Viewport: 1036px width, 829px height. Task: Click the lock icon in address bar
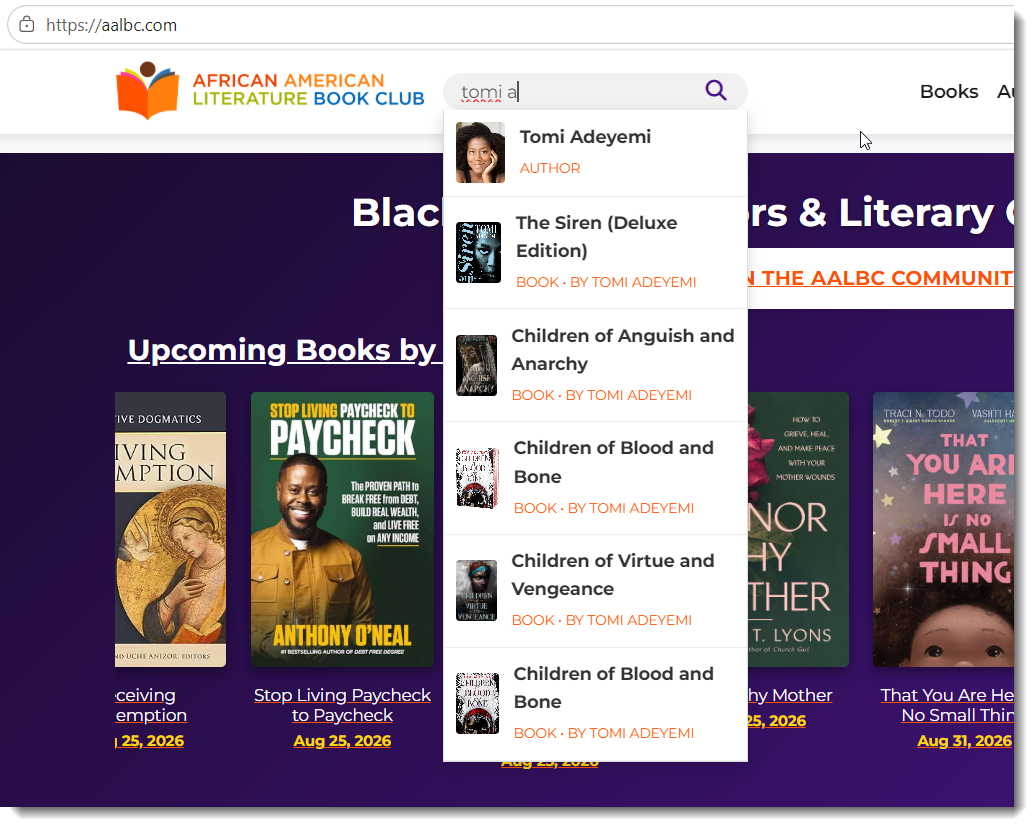point(26,25)
